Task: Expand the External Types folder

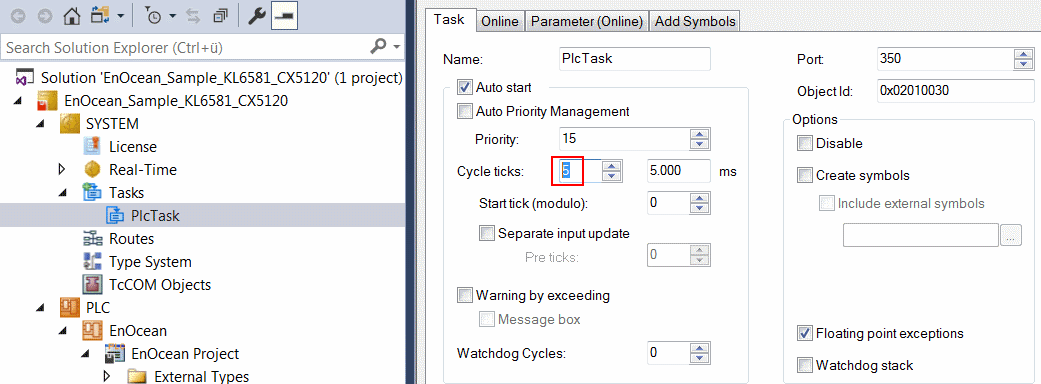Action: (108, 377)
